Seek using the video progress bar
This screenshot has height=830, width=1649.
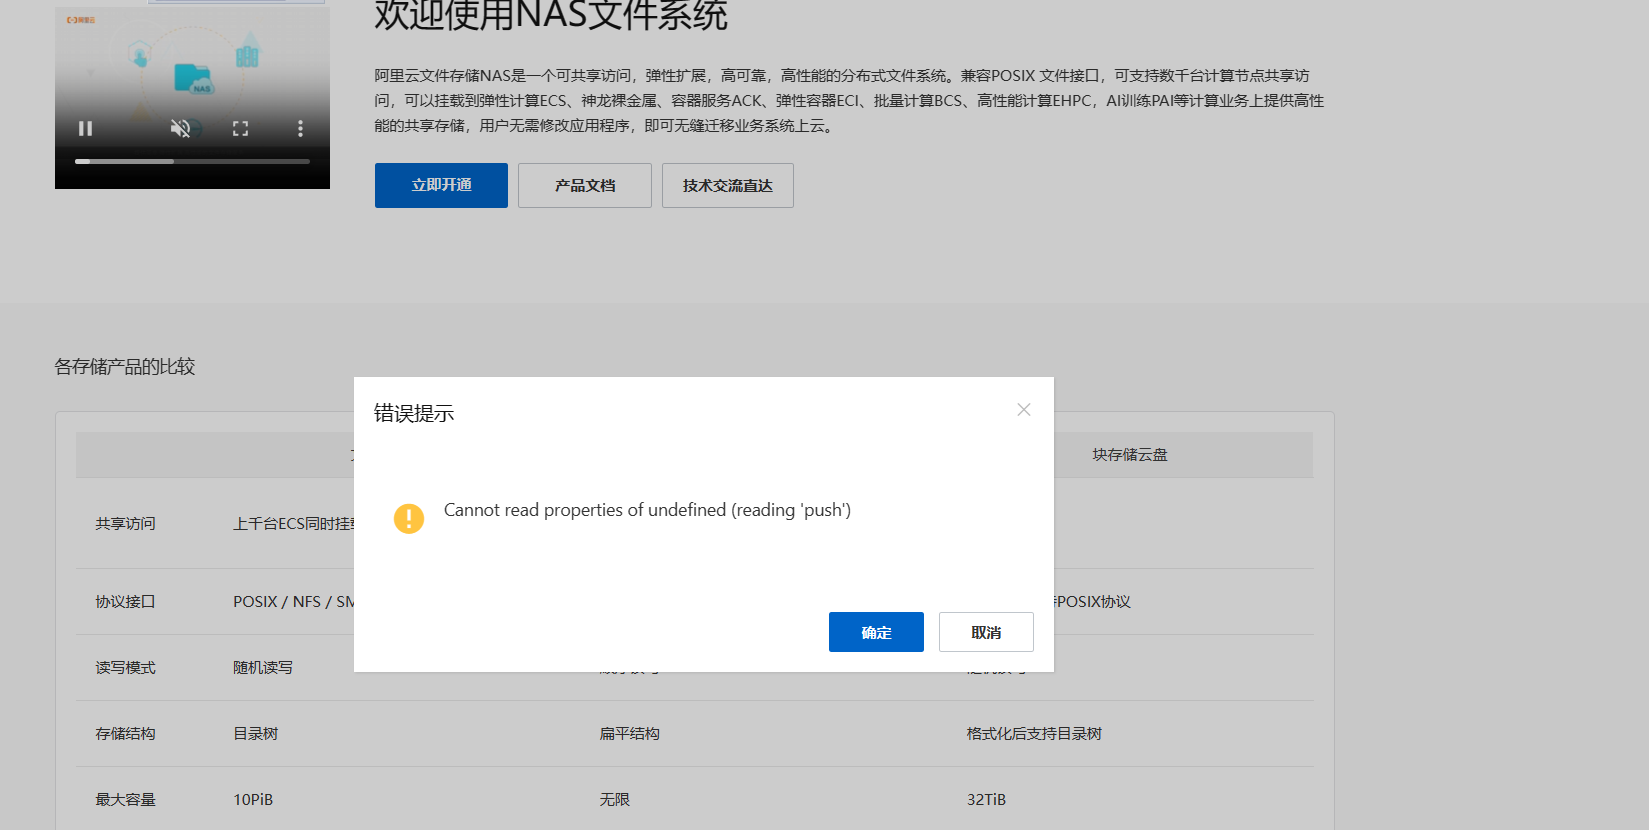pyautogui.click(x=192, y=161)
